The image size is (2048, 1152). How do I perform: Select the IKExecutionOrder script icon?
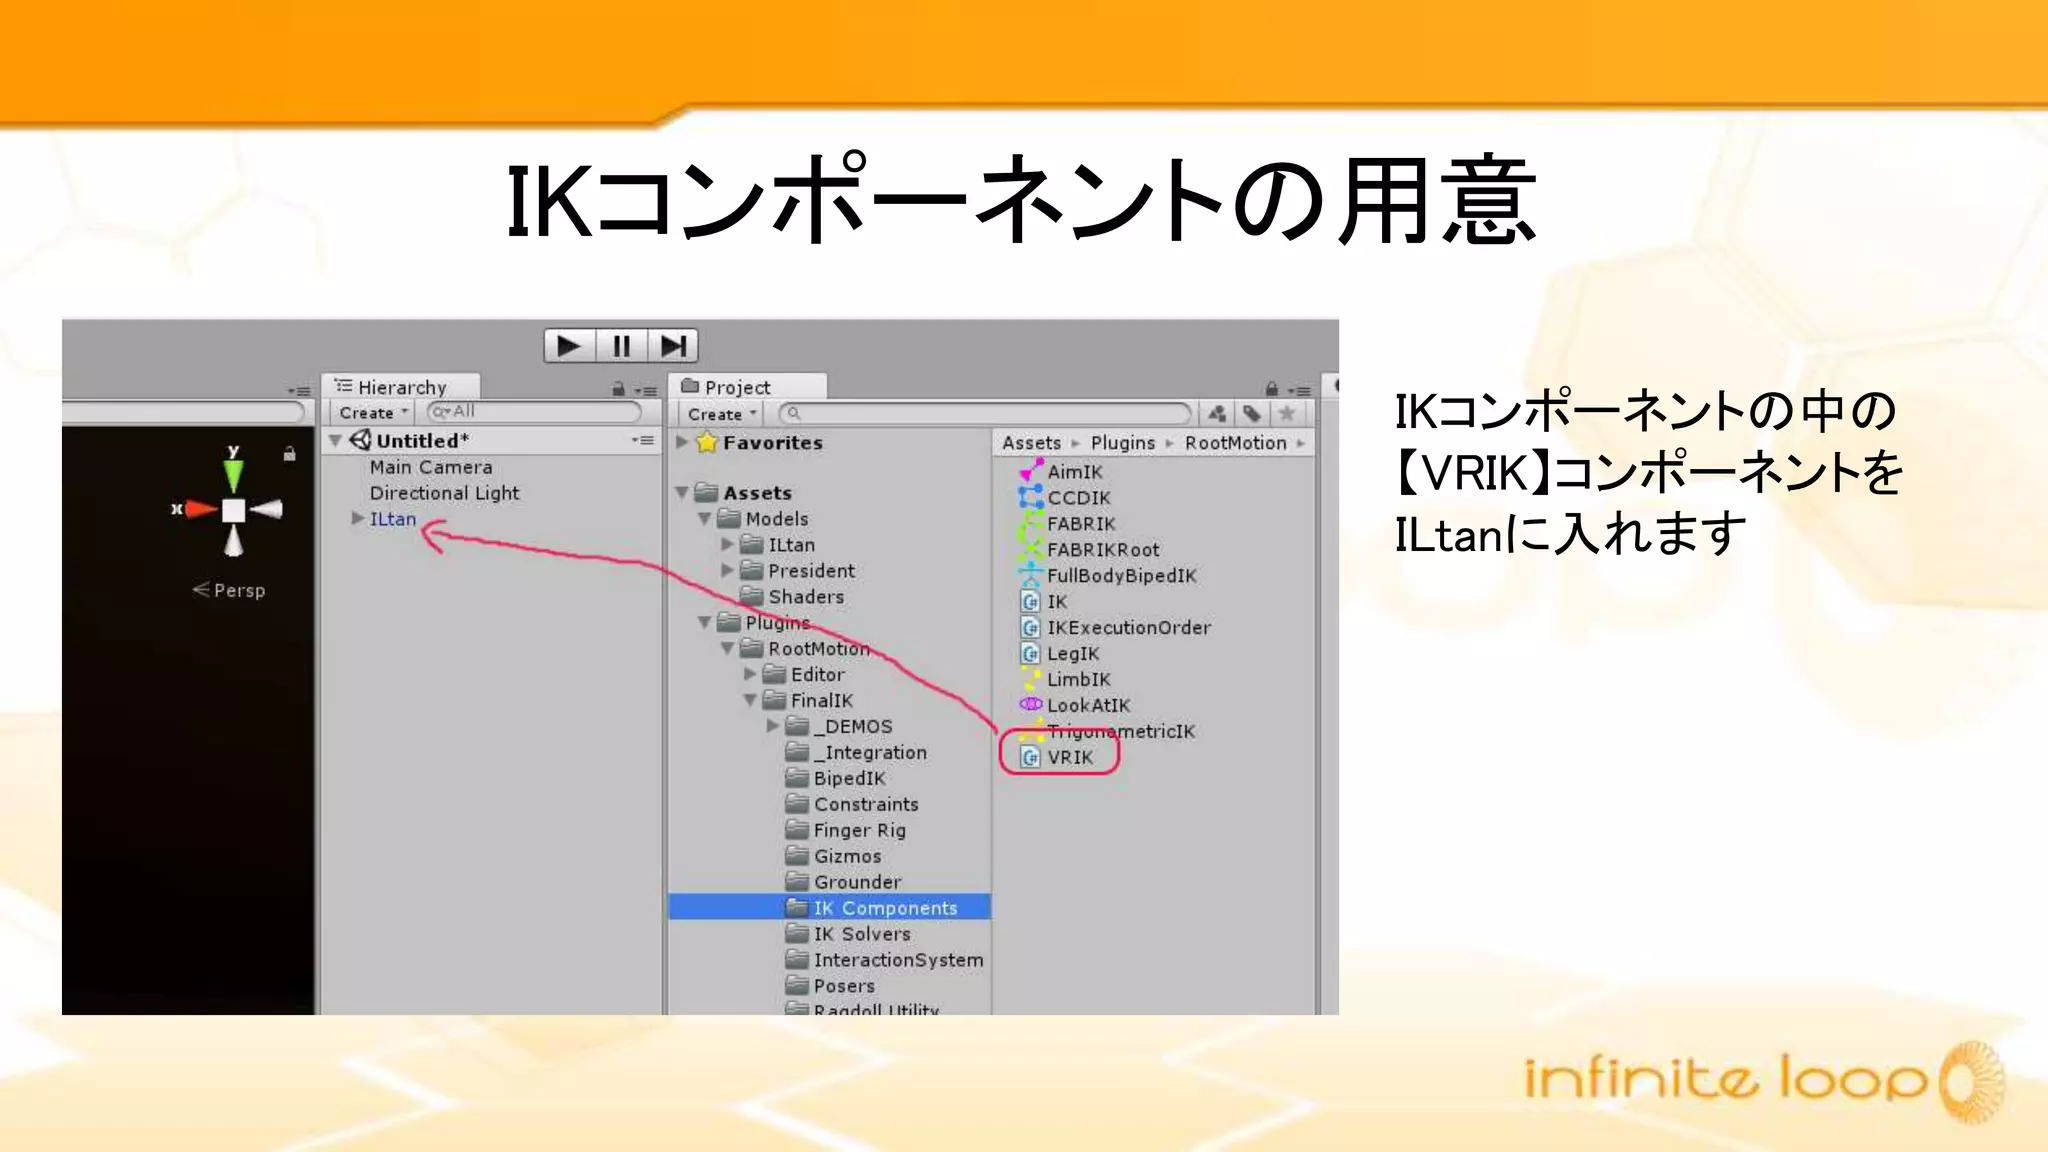coord(1030,627)
